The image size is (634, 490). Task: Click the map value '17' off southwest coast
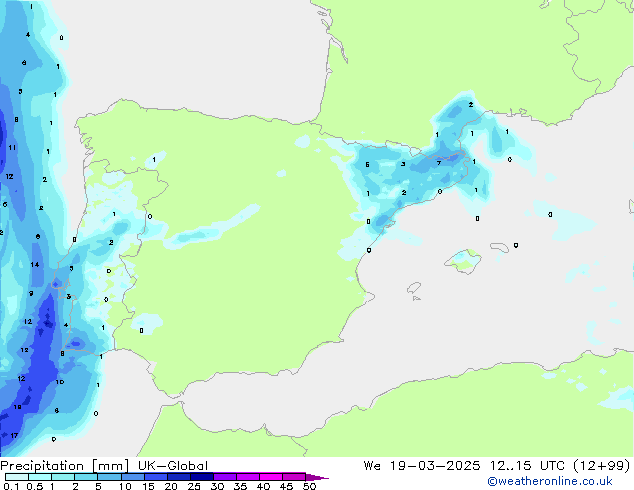[x=14, y=435]
